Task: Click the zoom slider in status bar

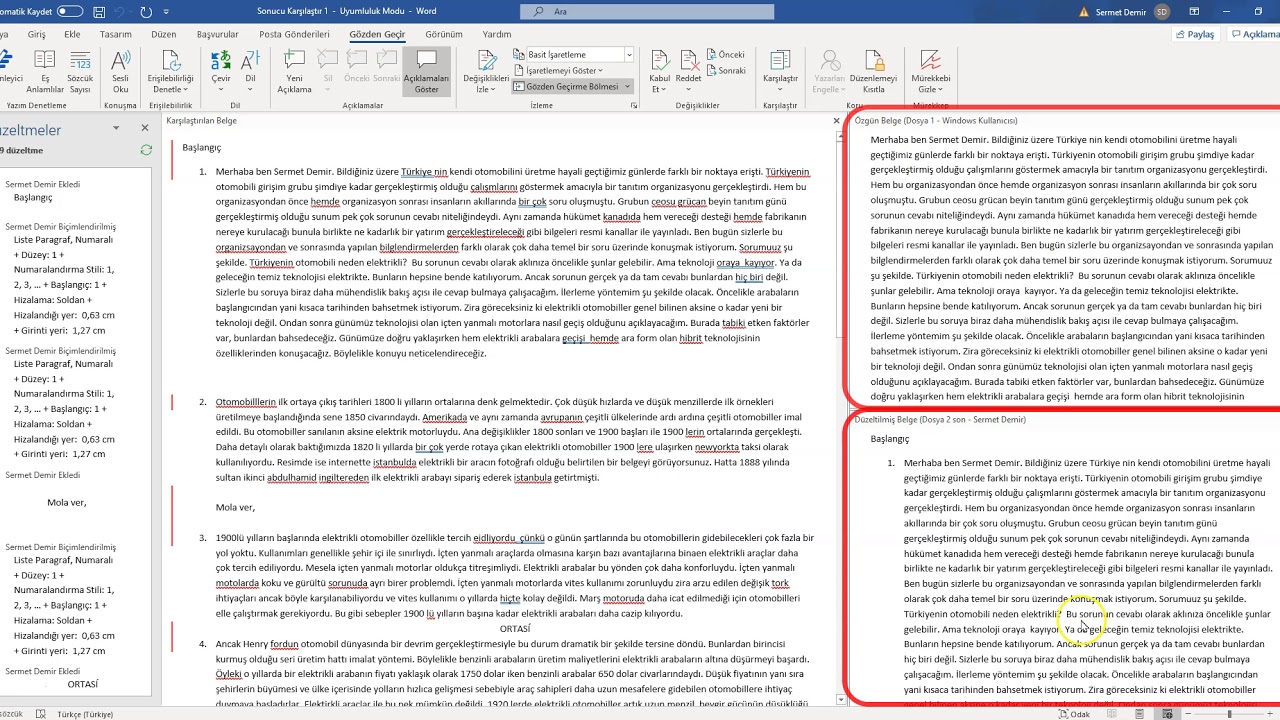Action: [1228, 714]
